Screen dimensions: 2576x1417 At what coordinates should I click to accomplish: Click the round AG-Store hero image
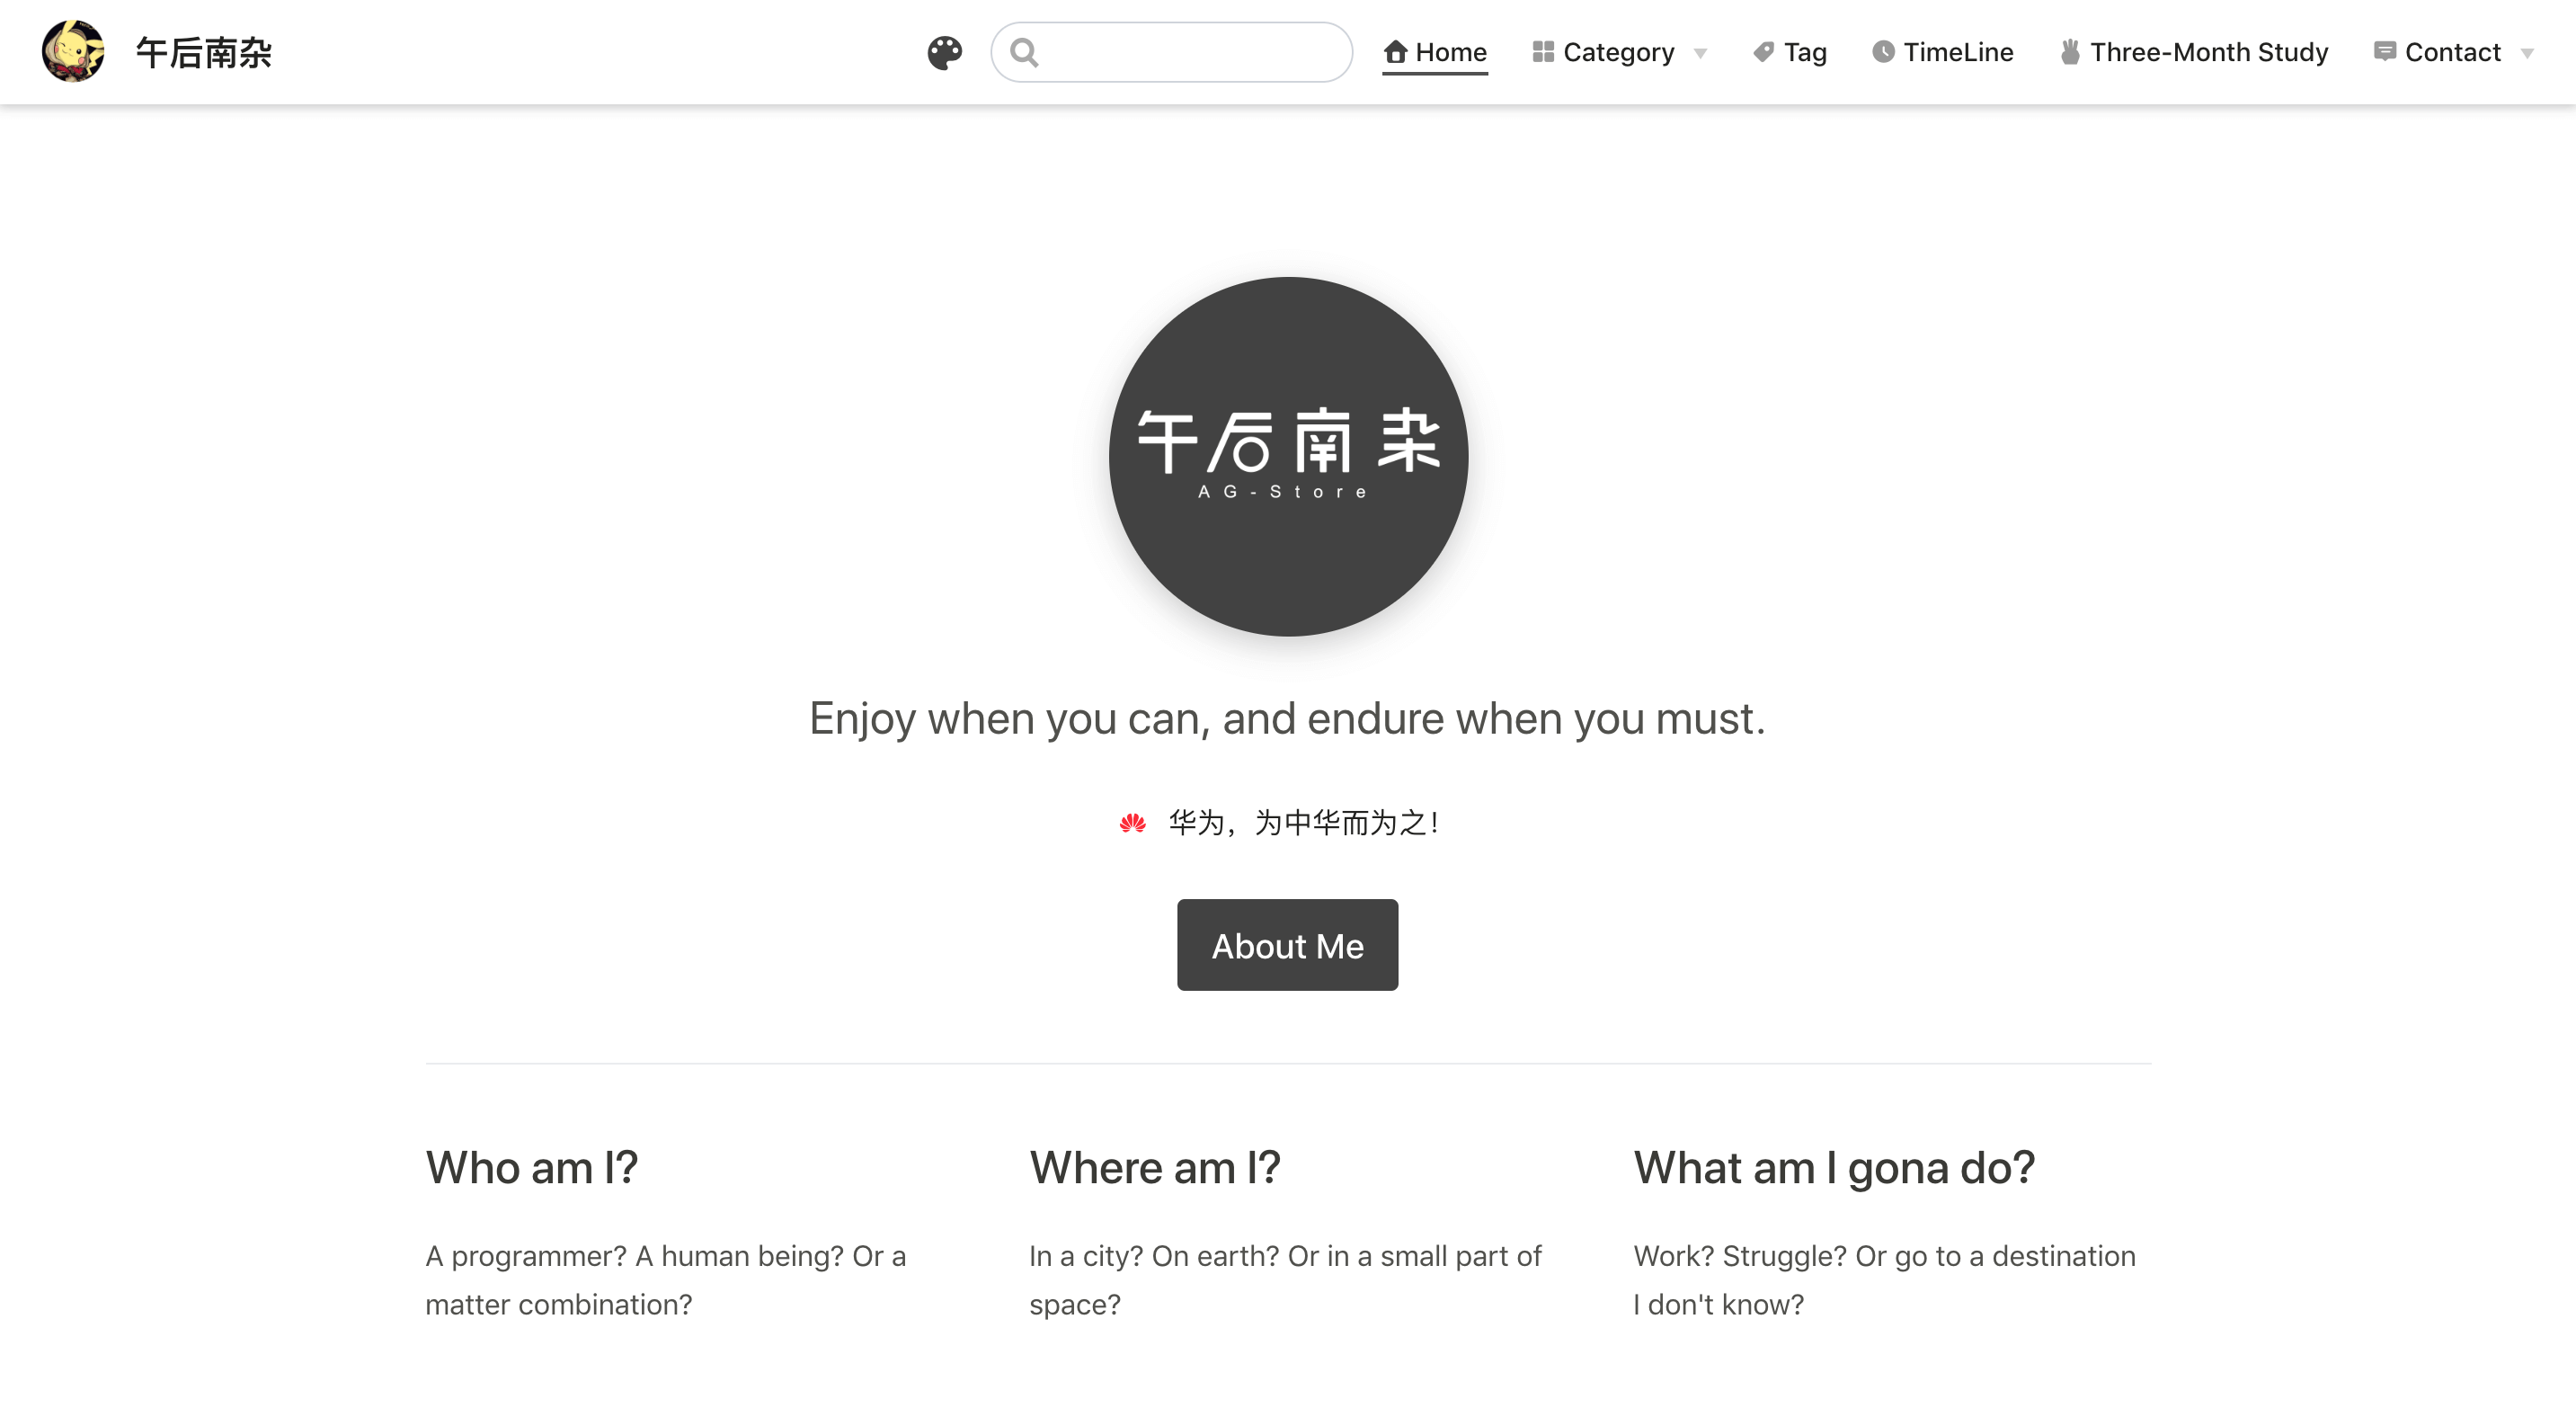tap(1288, 457)
